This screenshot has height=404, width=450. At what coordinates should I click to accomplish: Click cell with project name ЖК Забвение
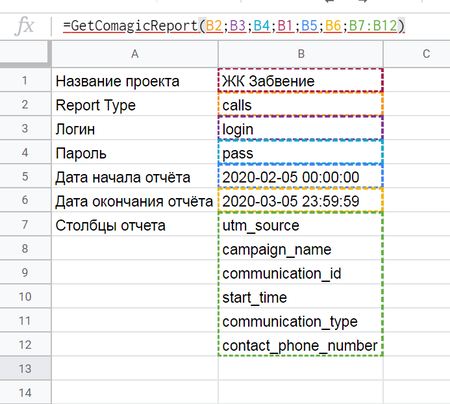pos(301,80)
